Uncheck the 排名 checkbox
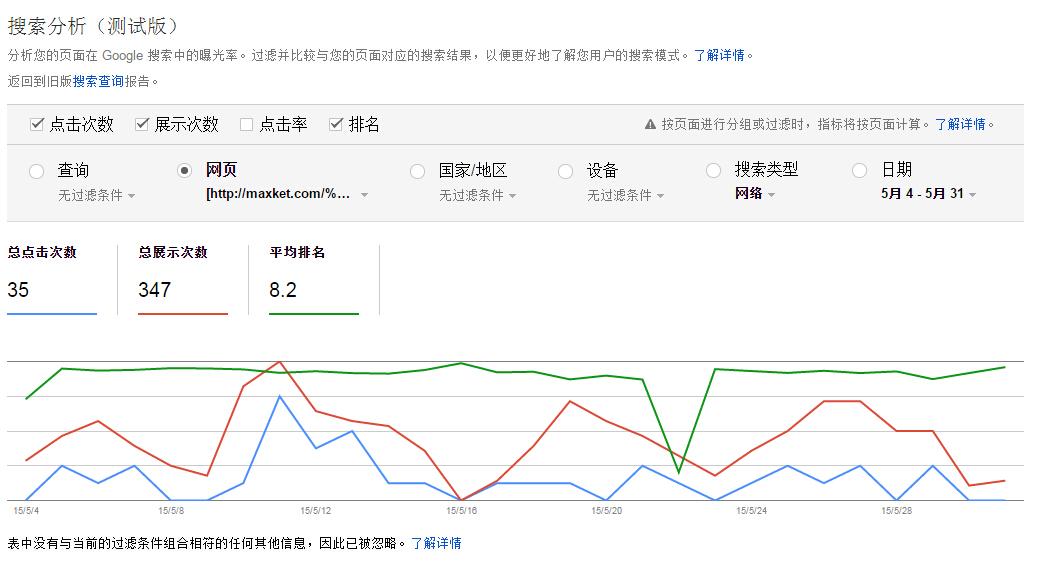This screenshot has height=572, width=1039. [x=335, y=124]
